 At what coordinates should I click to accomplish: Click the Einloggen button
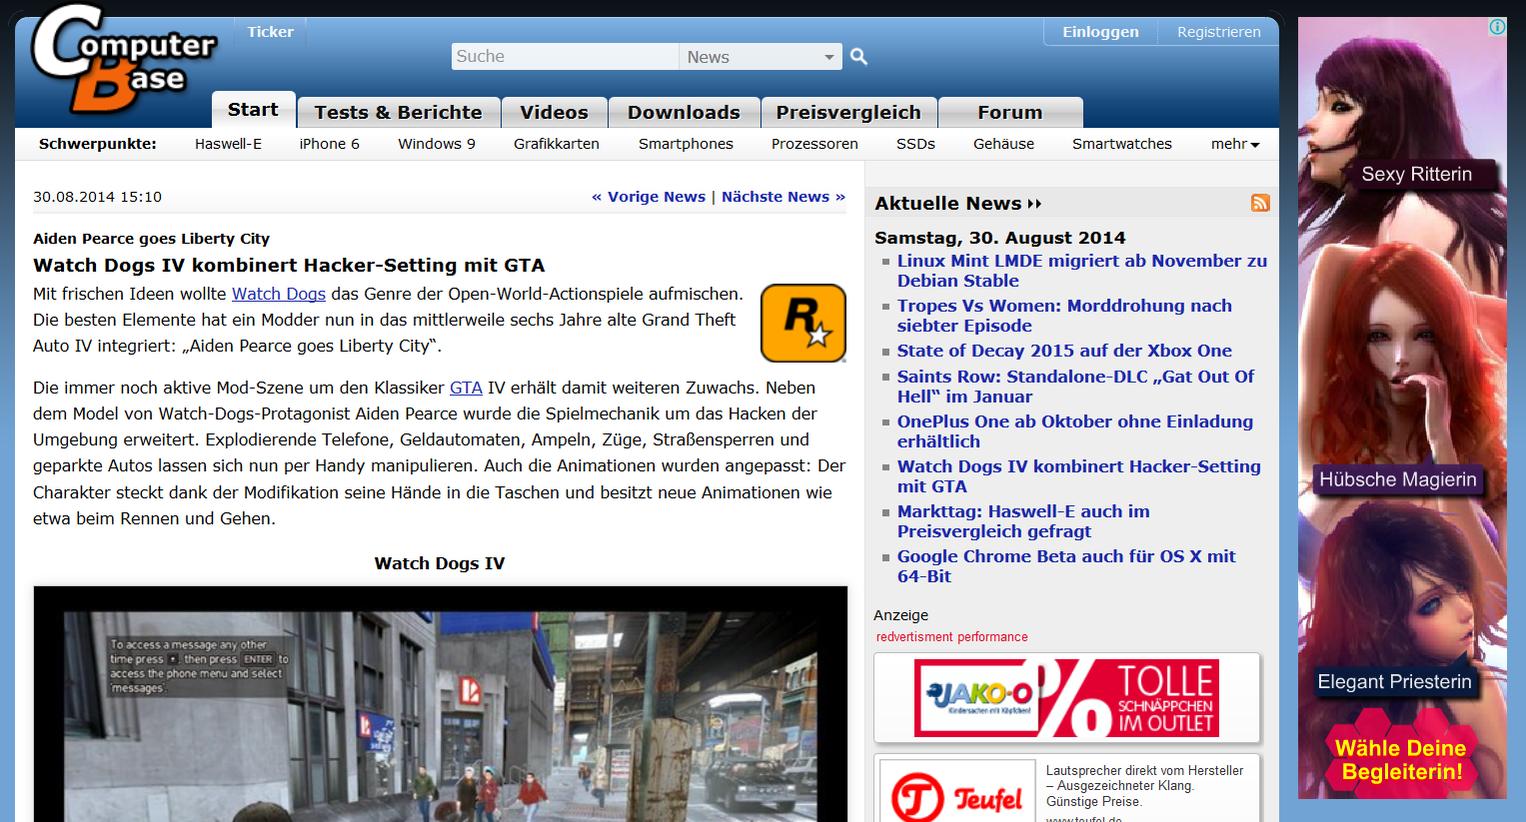coord(1100,32)
